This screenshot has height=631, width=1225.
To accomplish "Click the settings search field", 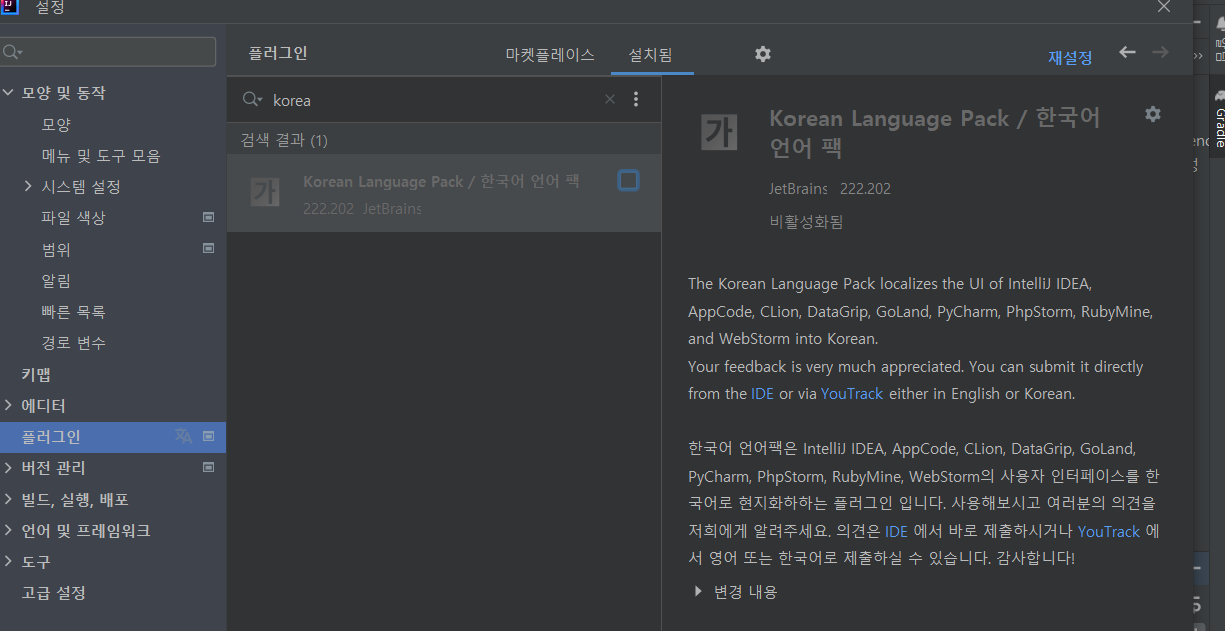I will pos(109,52).
